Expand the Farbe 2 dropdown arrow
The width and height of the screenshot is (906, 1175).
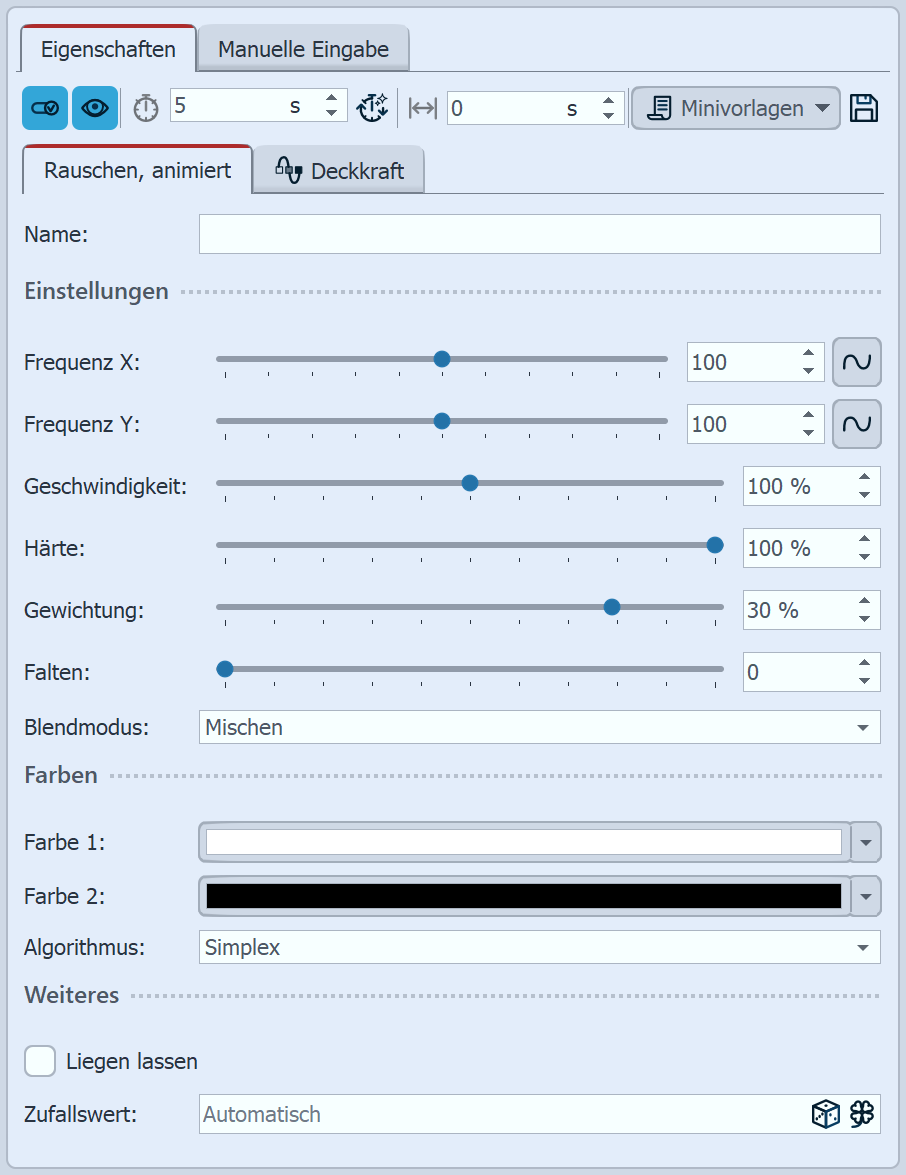pos(866,896)
